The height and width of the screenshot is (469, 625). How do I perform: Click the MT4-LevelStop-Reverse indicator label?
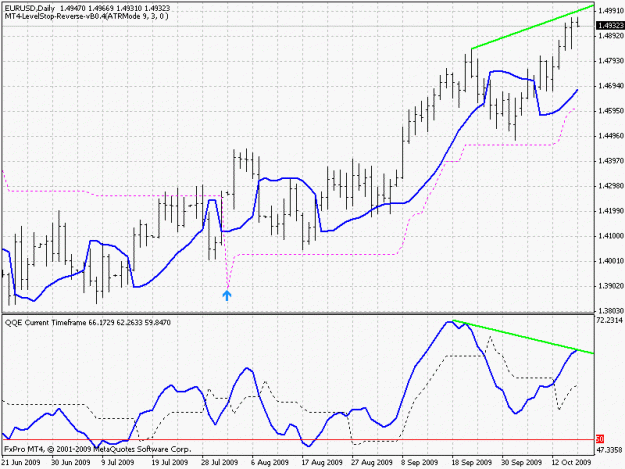click(x=86, y=16)
